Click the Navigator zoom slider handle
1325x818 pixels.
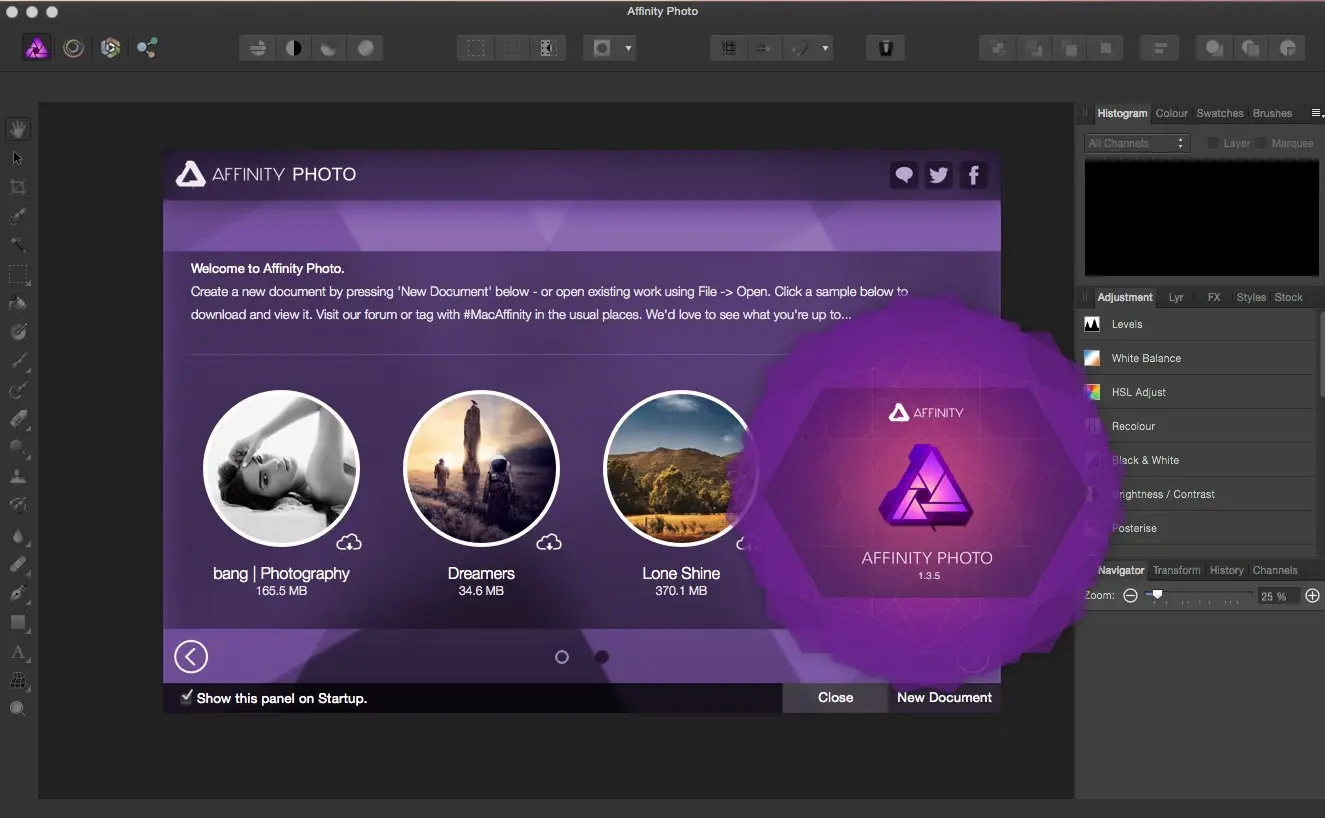click(x=1157, y=595)
